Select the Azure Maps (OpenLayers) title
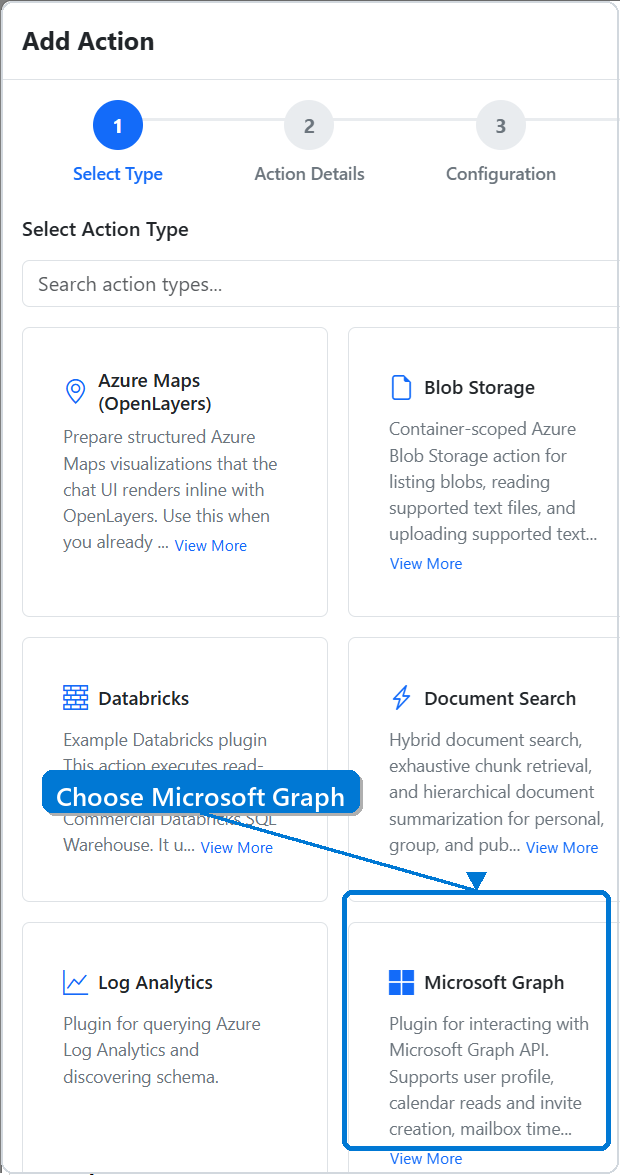Screen dimensions: 620x1175 point(155,392)
